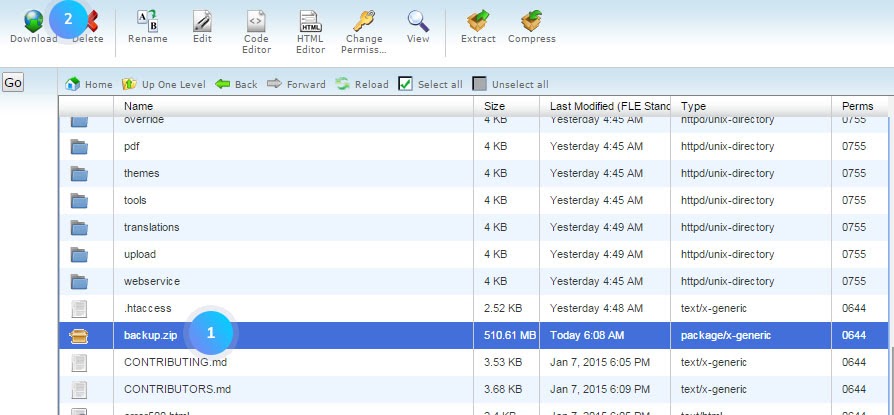Check the Select all checkbox
This screenshot has width=894, height=415.
tap(406, 84)
